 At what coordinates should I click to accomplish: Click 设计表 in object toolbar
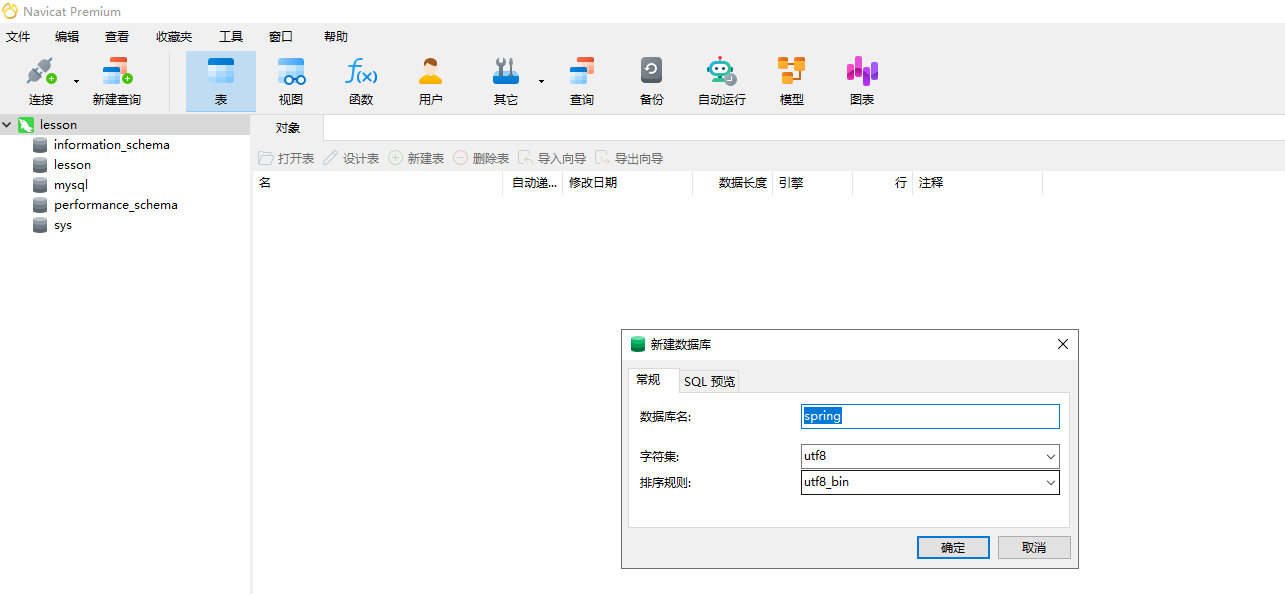tap(351, 158)
